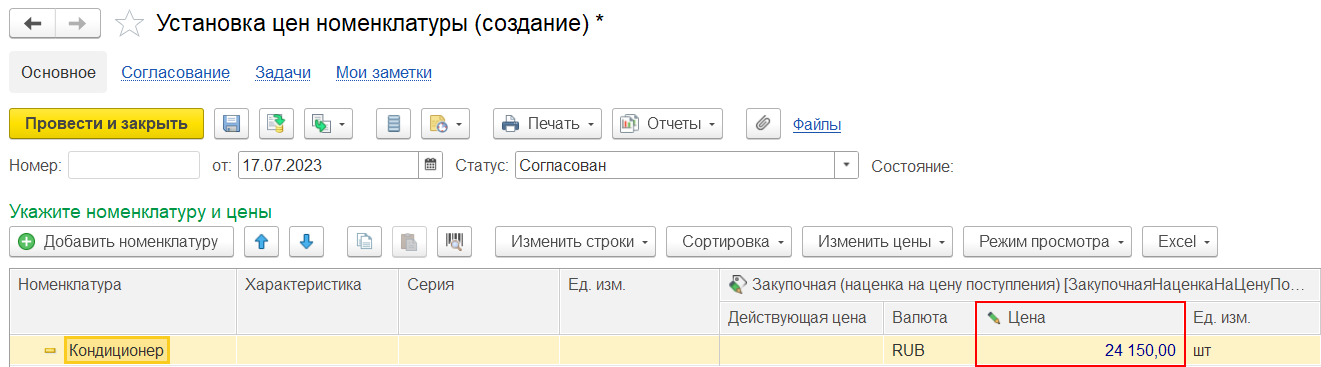
Task: Click the Номенклатура column header
Action: coord(123,302)
